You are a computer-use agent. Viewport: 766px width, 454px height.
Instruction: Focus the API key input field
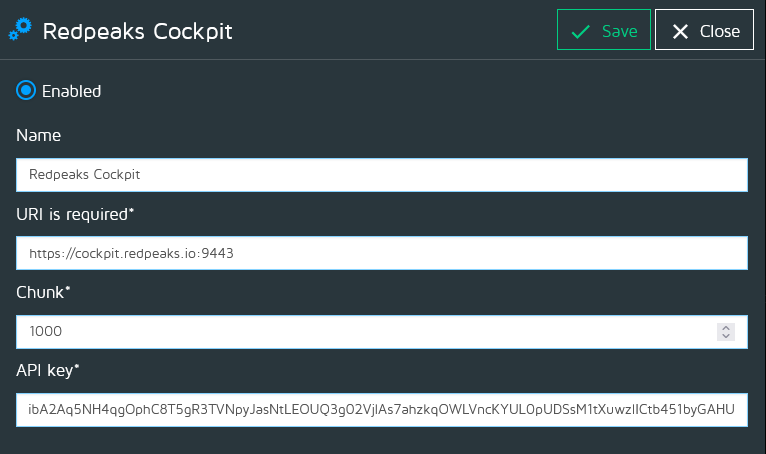382,409
